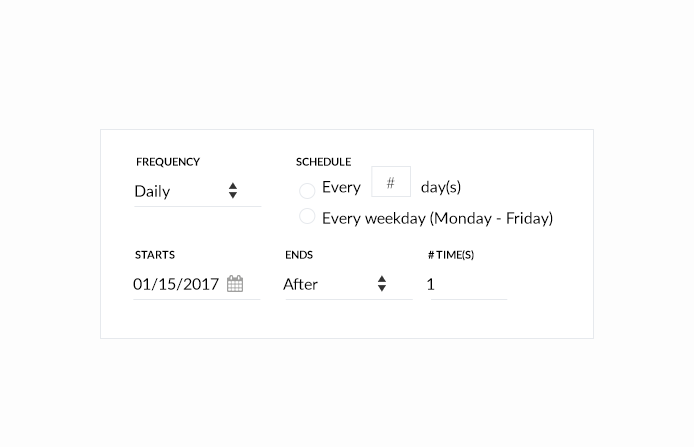Image resolution: width=694 pixels, height=447 pixels.
Task: Click the Starts date field 01/15/2017
Action: [176, 284]
